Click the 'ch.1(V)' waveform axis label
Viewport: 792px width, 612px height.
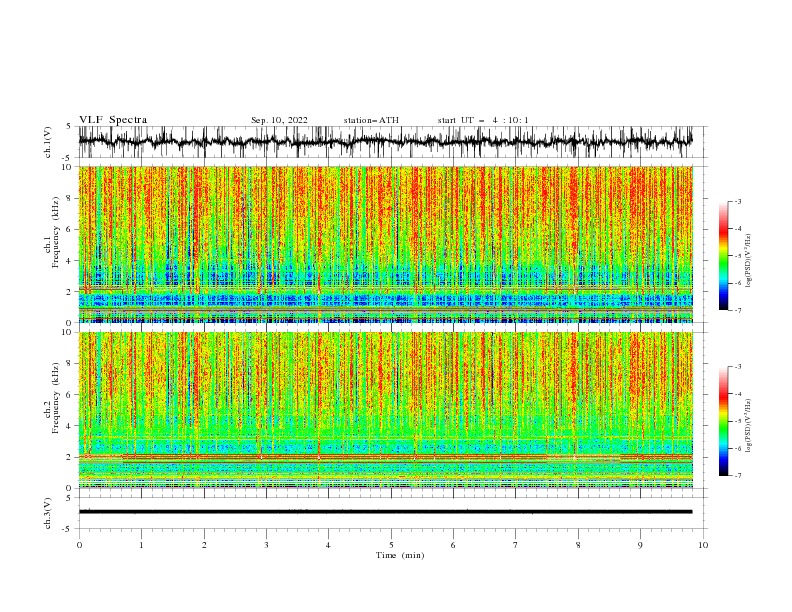[x=48, y=142]
